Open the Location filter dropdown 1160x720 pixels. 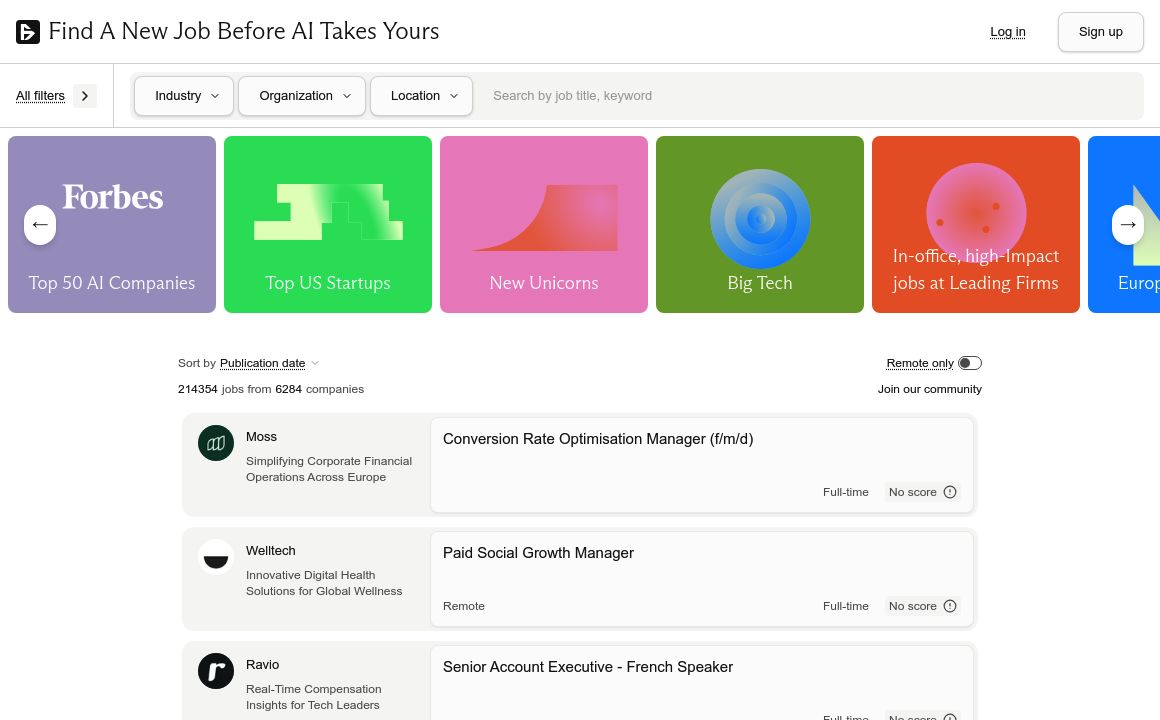tap(421, 96)
